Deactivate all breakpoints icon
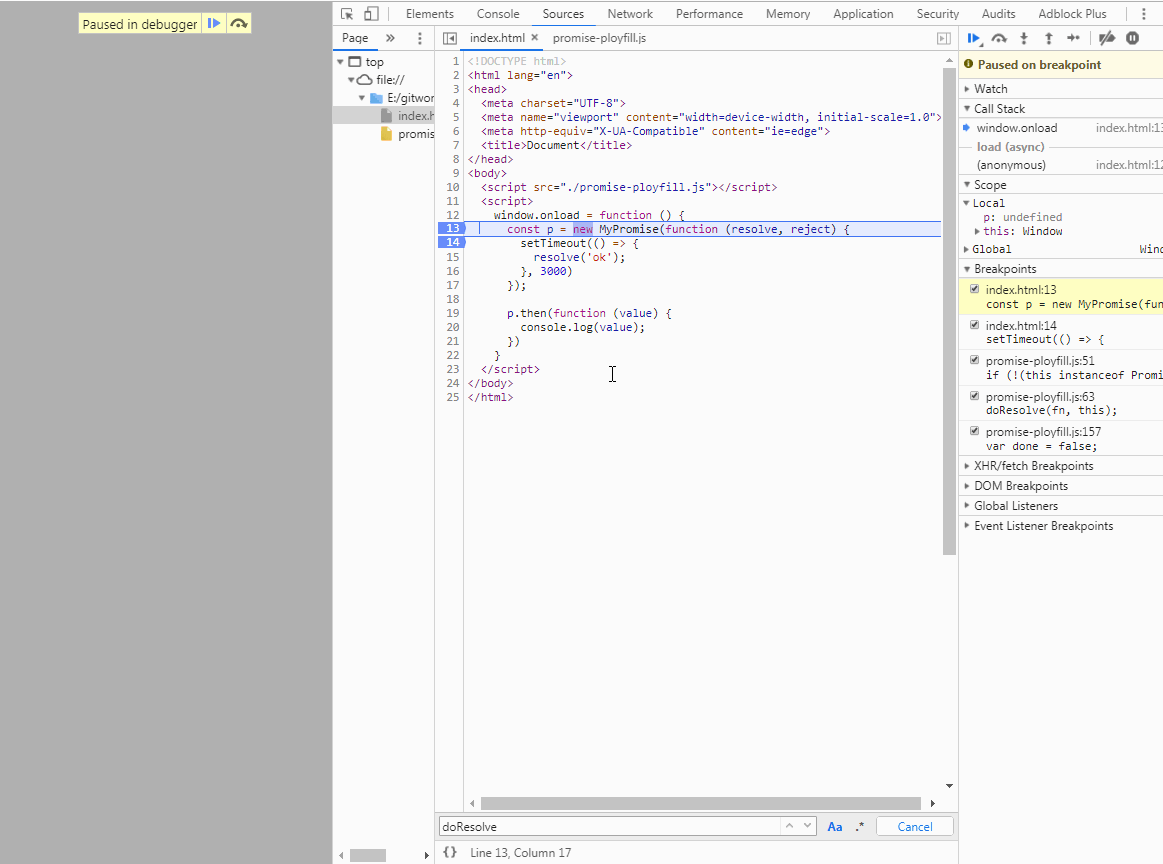The height and width of the screenshot is (864, 1163). pos(1107,38)
